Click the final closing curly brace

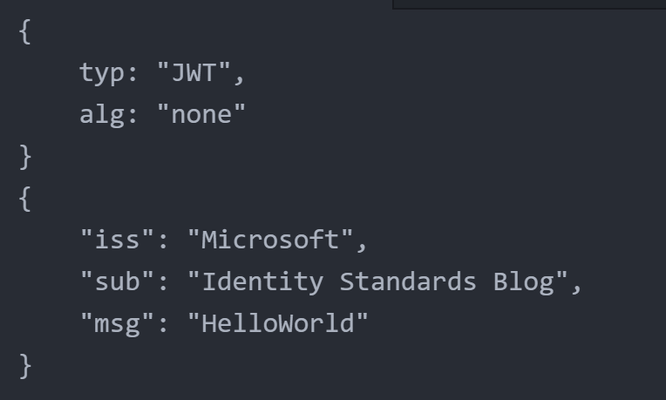pos(25,366)
